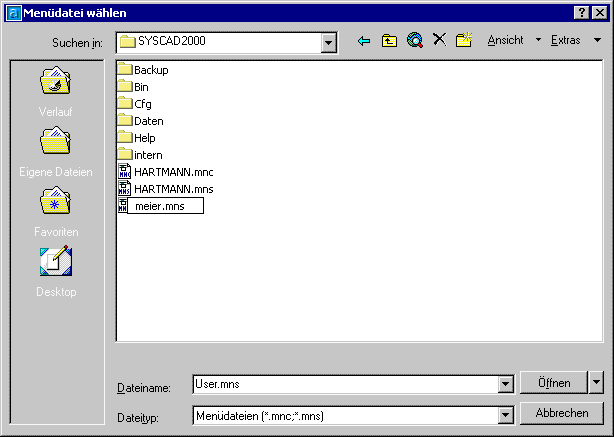Screen dimensions: 614x437
Task: Click the Delete X icon
Action: (x=439, y=41)
